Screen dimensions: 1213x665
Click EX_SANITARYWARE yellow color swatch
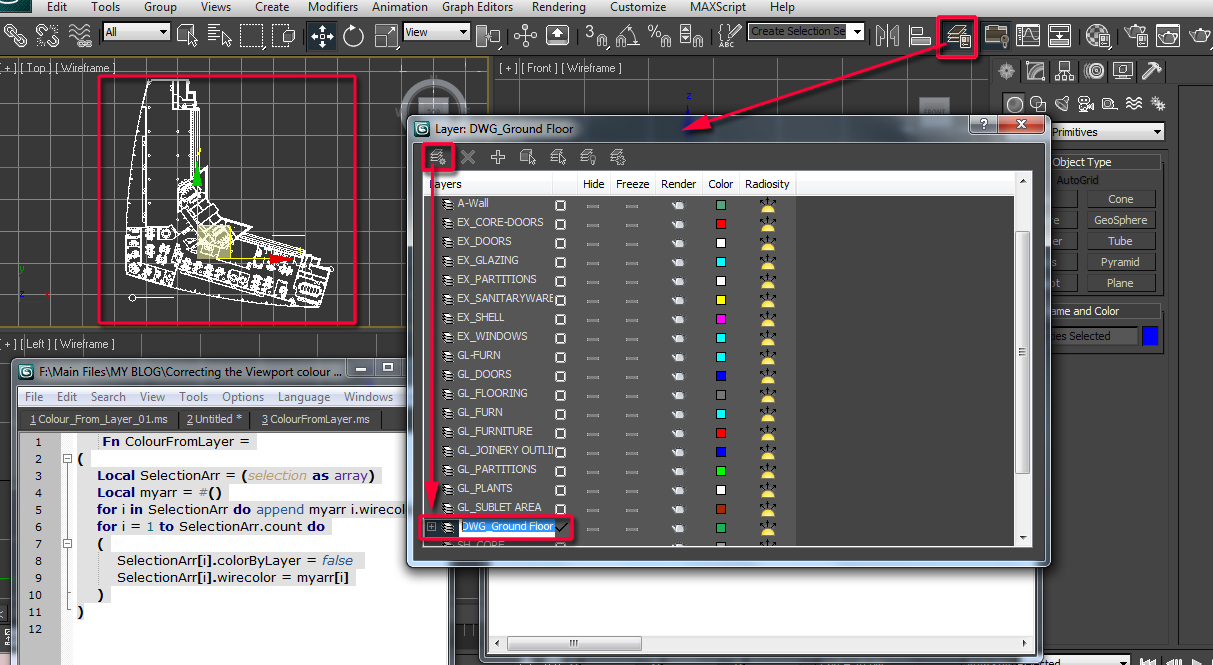pos(720,300)
